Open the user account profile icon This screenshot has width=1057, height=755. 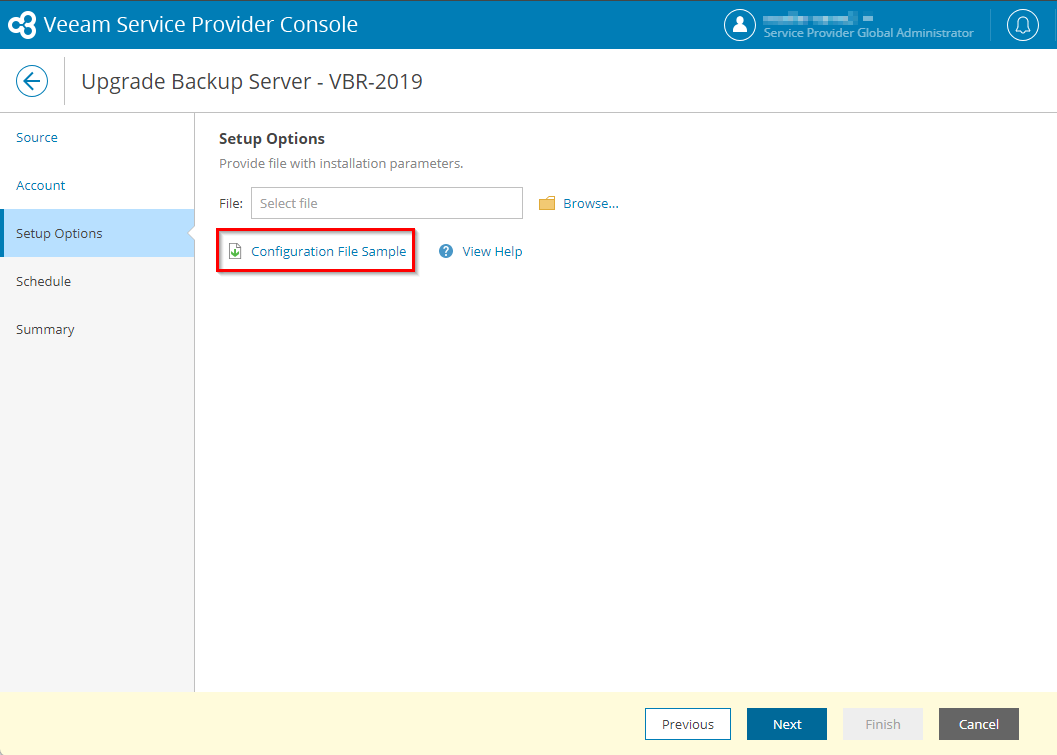(x=739, y=25)
